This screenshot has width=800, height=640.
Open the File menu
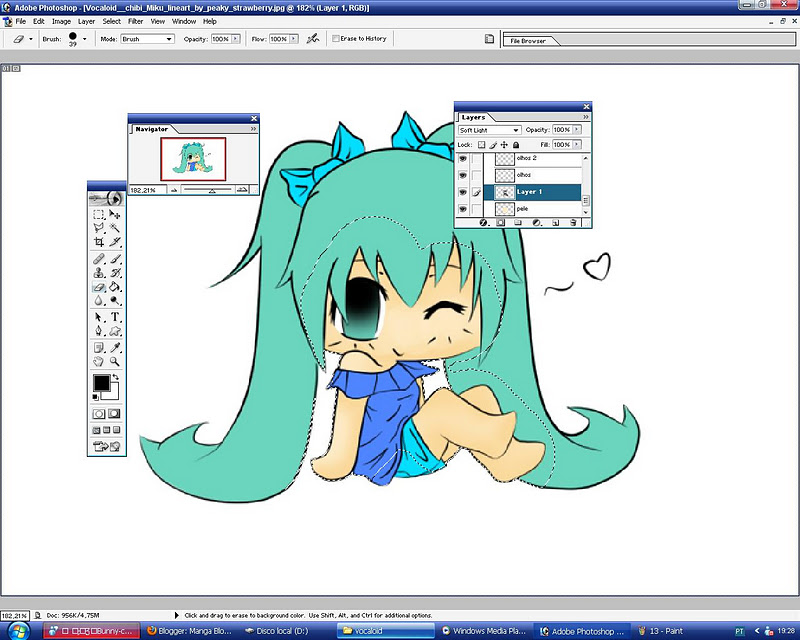coord(20,21)
